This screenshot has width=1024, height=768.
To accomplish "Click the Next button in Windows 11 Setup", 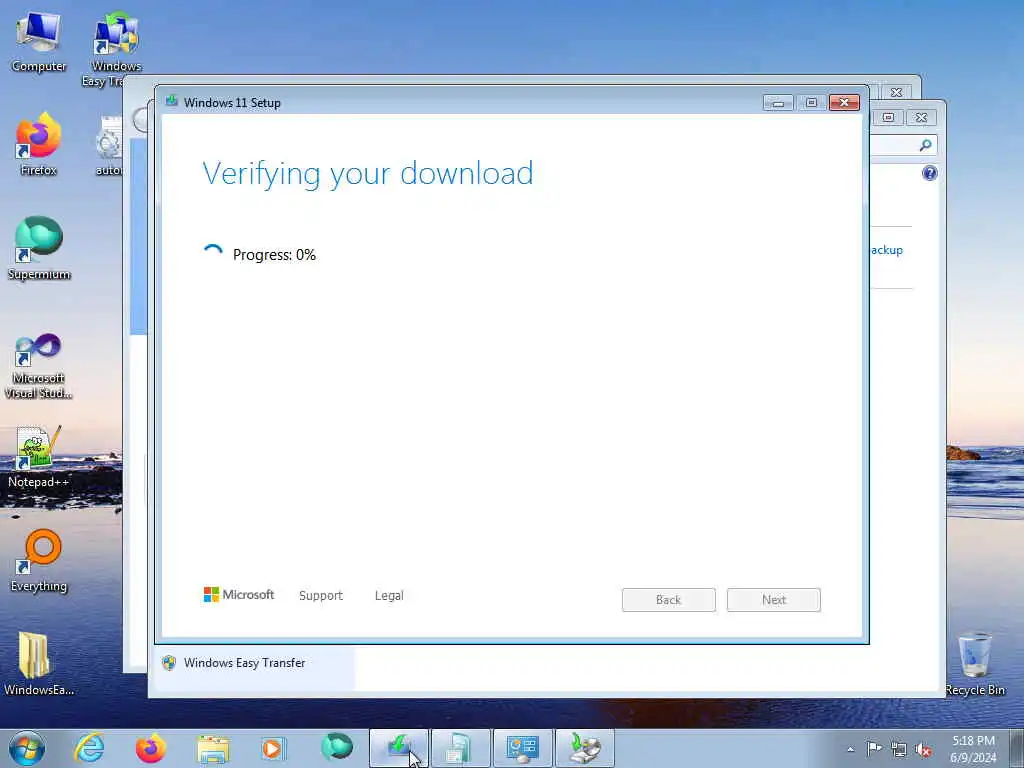I will coord(774,600).
